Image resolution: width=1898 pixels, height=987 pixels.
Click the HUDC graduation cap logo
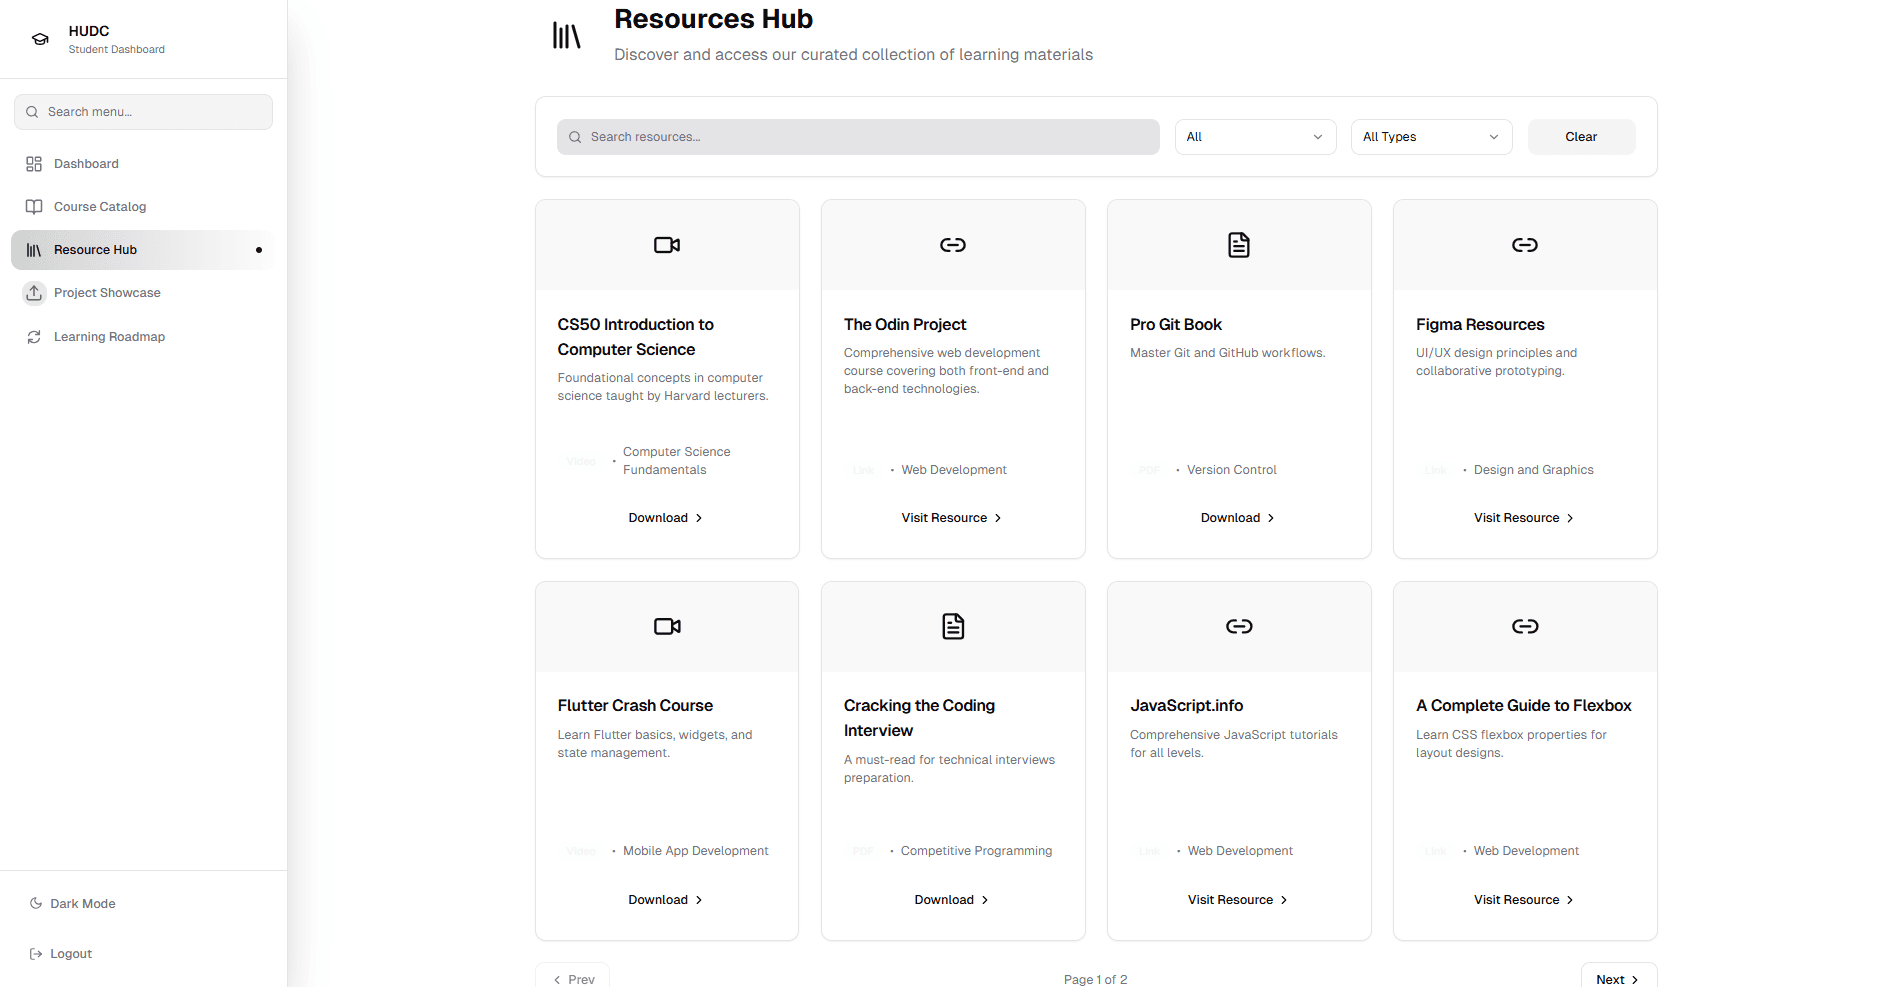[x=40, y=39]
